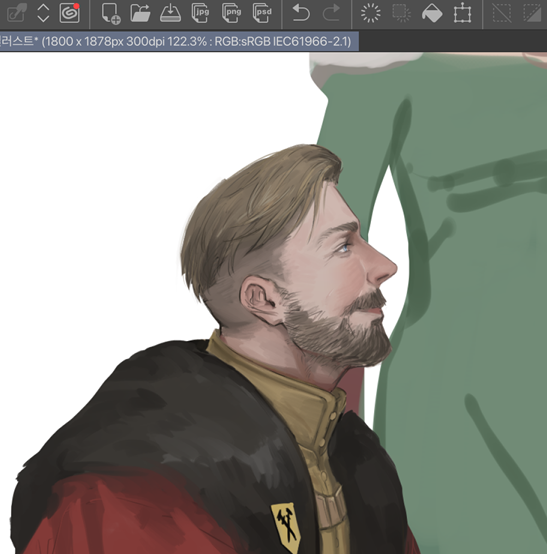Screen dimensions: 547x554
Task: Click the up/down chevron command bar switcher
Action: click(x=43, y=13)
